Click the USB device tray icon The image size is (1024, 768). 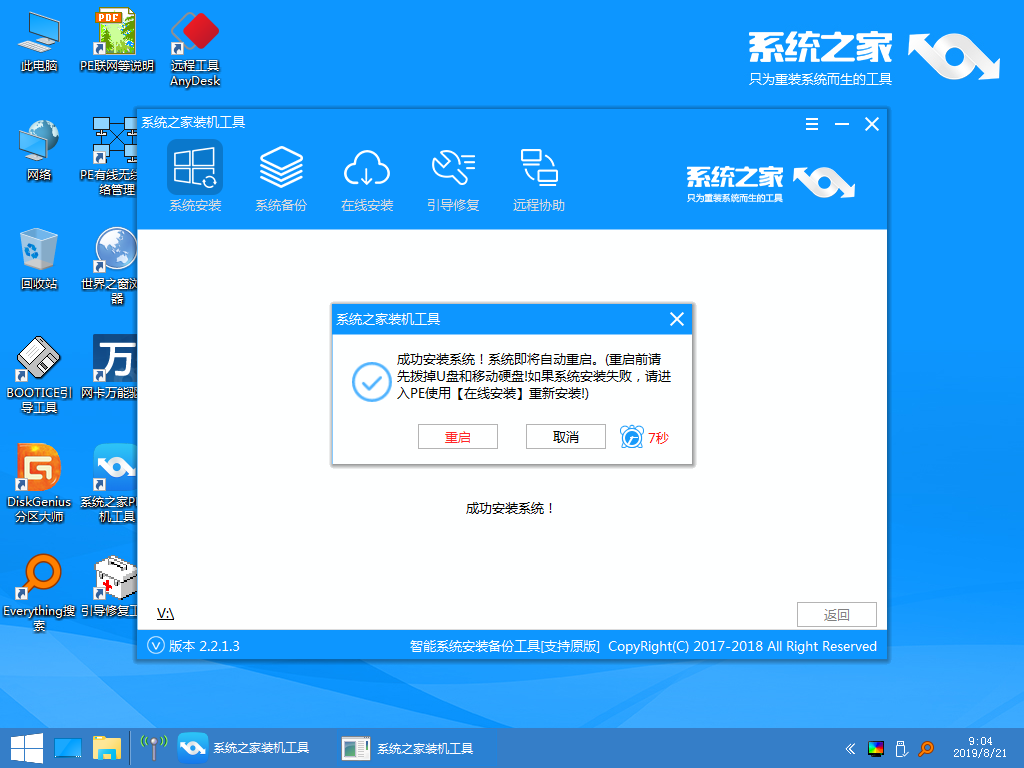901,748
